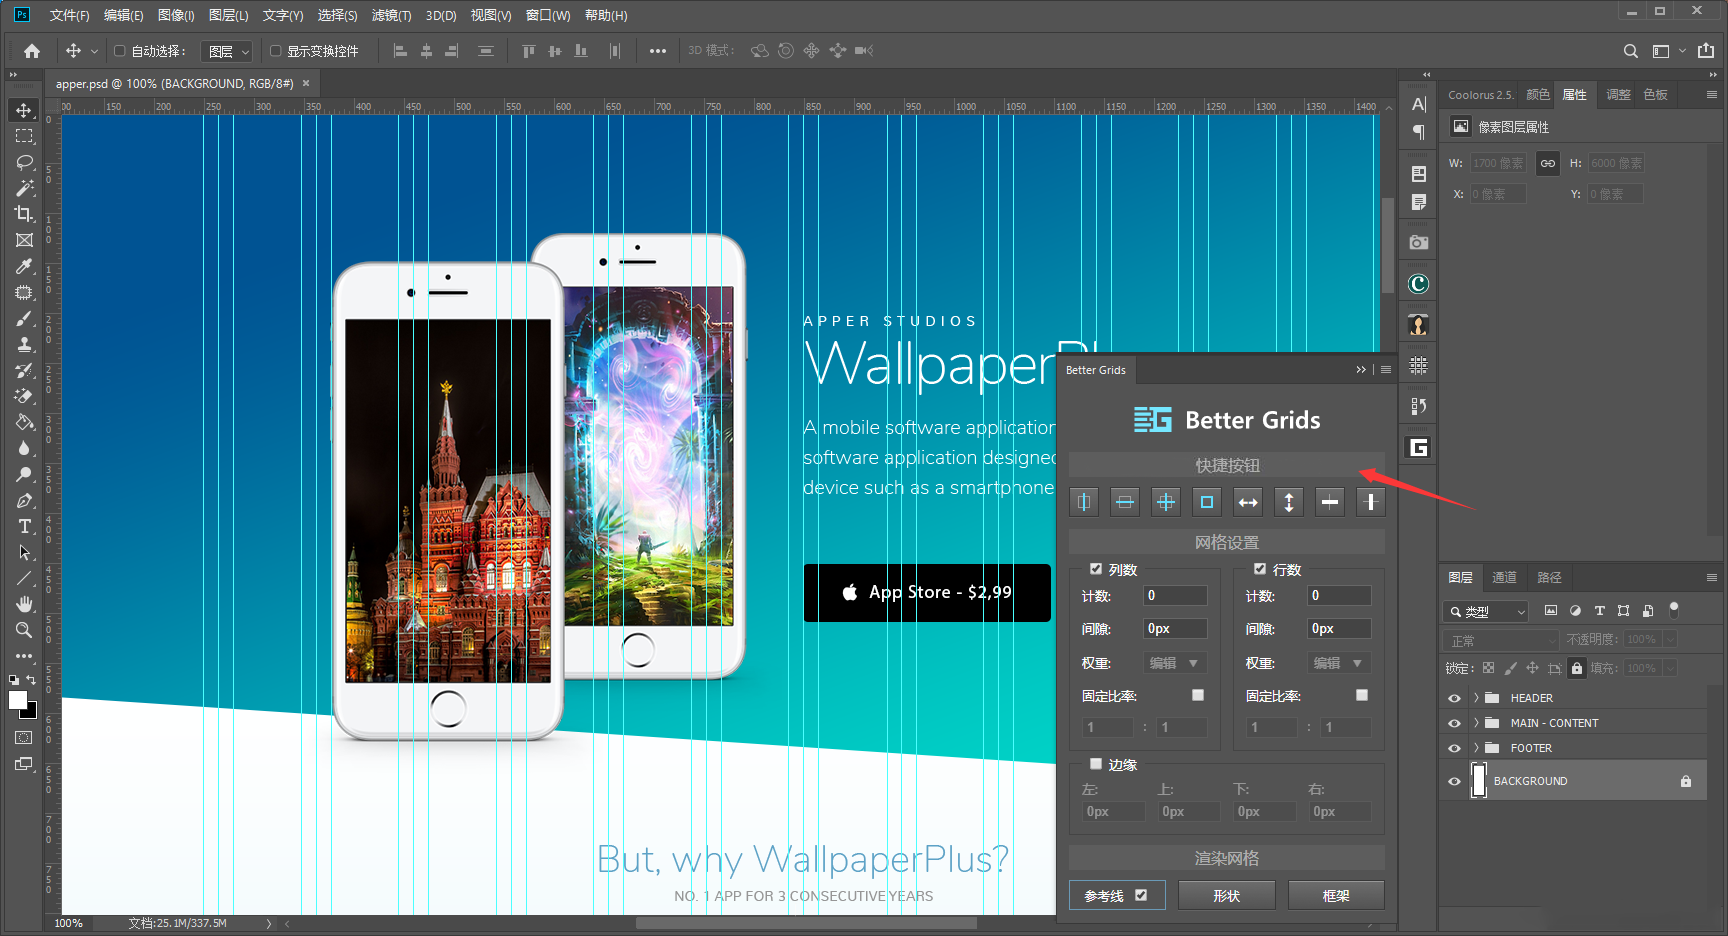Open the 图层 auto-select dropdown
The height and width of the screenshot is (936, 1728).
pos(228,51)
